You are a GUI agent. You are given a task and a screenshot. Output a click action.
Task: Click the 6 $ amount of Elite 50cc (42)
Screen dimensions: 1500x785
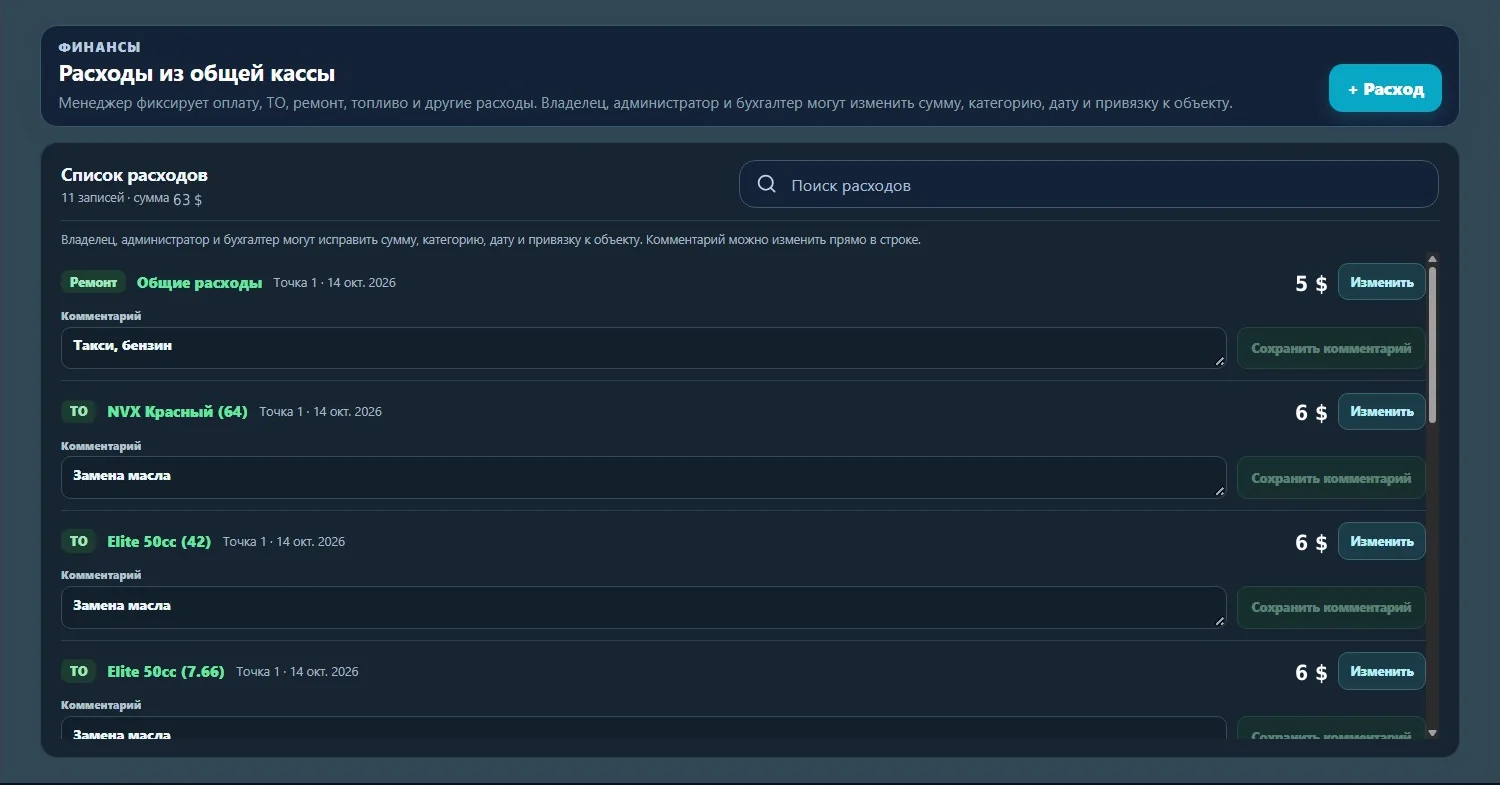(x=1311, y=542)
